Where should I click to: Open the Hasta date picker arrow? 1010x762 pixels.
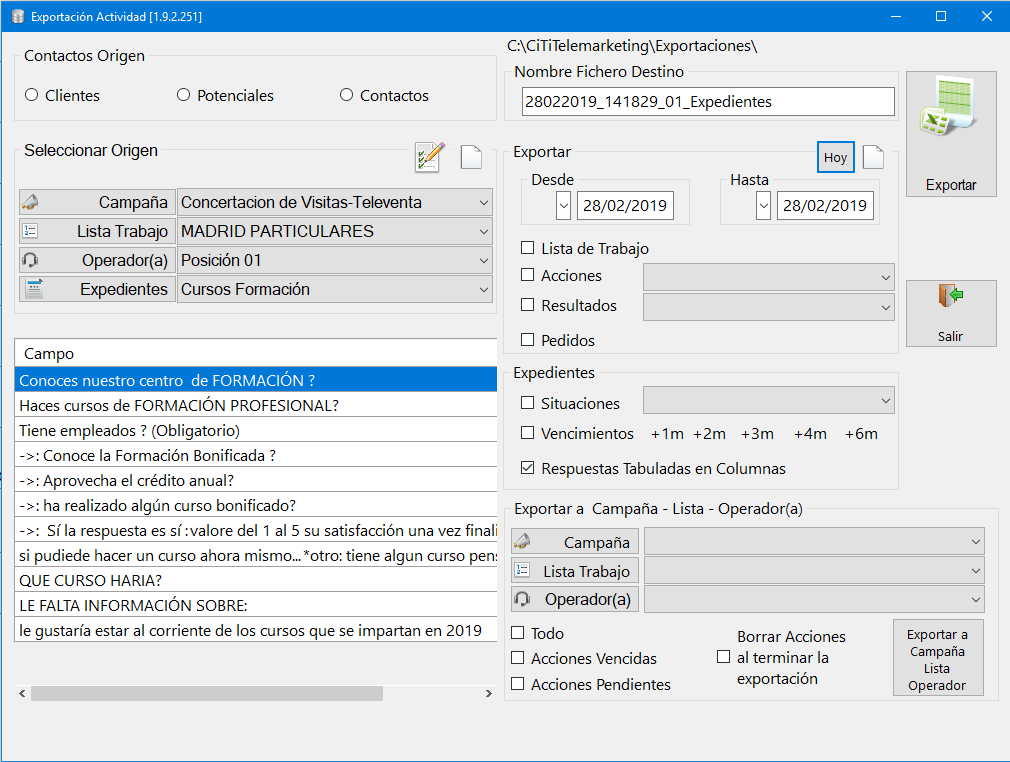[763, 205]
